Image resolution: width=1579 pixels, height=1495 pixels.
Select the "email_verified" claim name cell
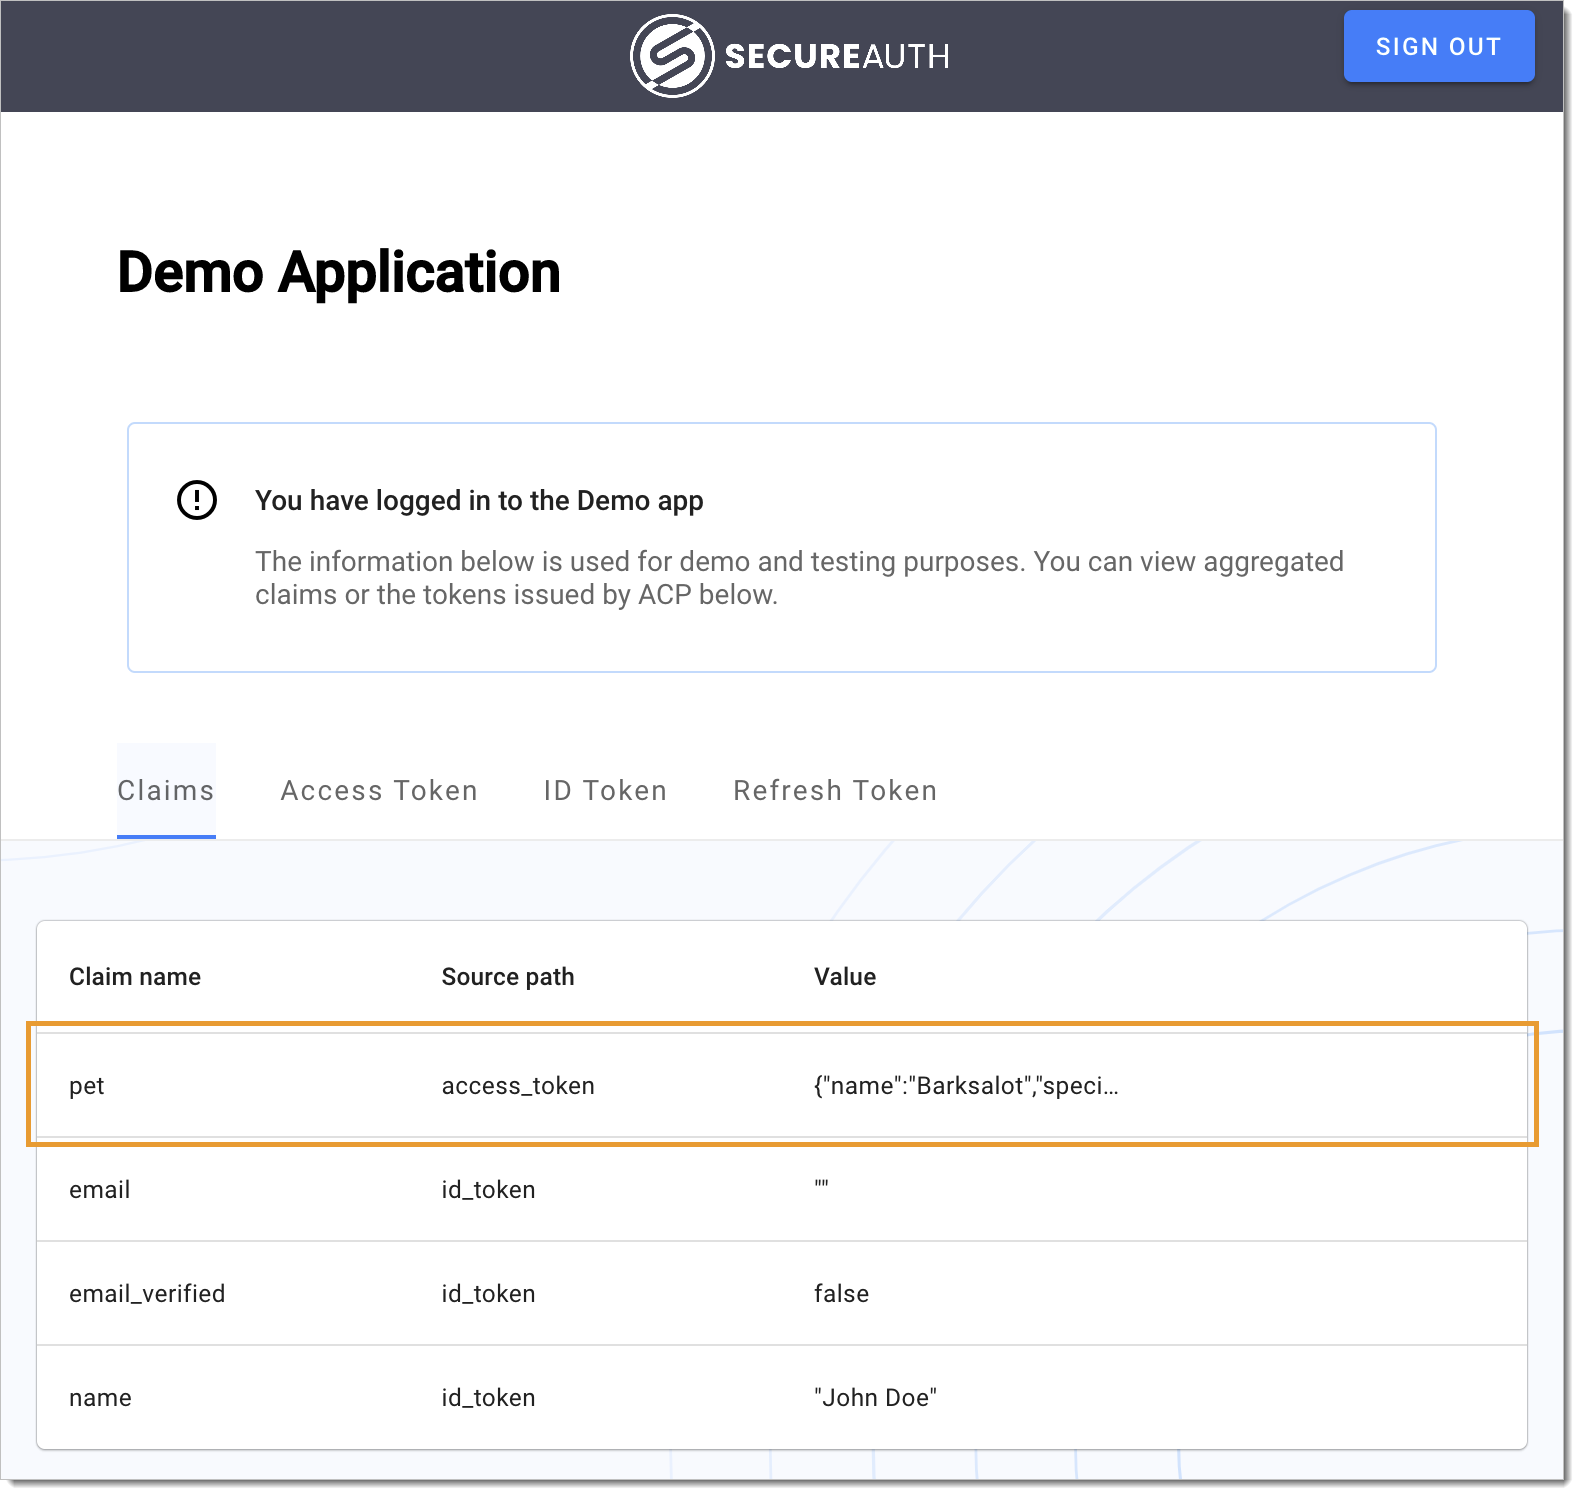[x=147, y=1294]
